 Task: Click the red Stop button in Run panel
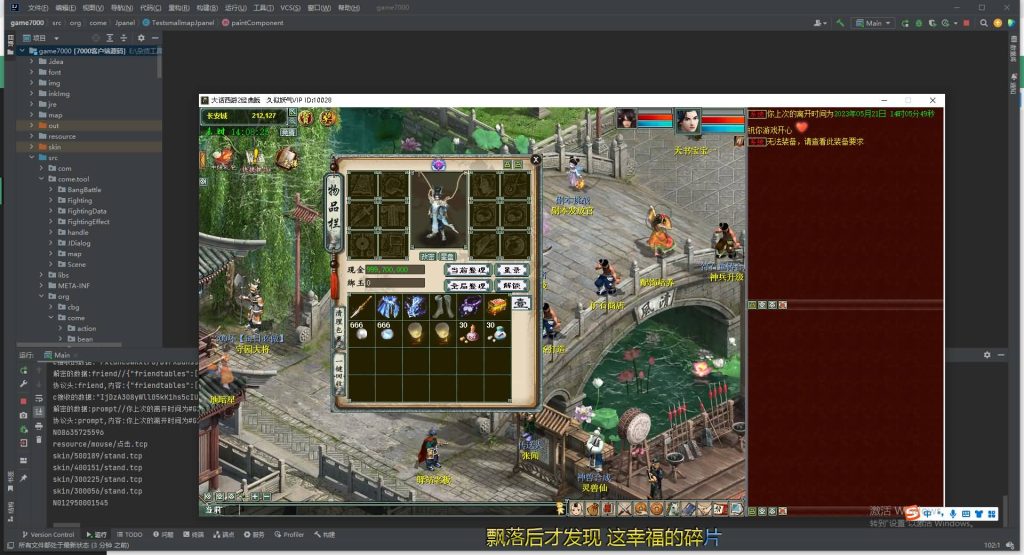tap(23, 399)
